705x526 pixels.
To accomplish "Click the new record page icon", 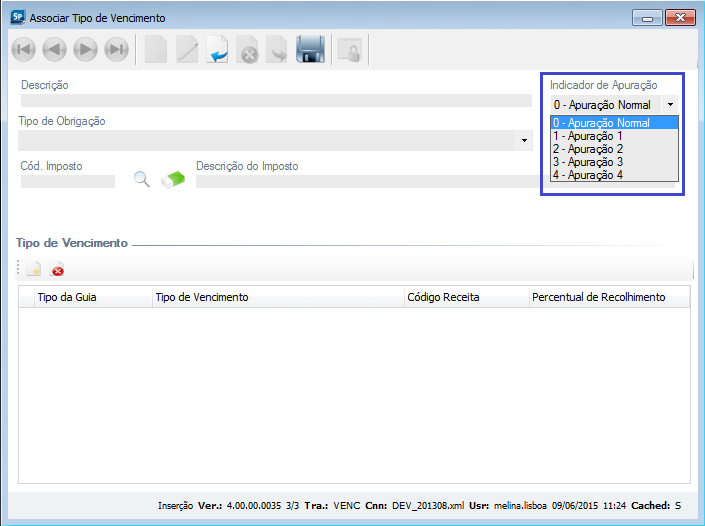I will 156,49.
